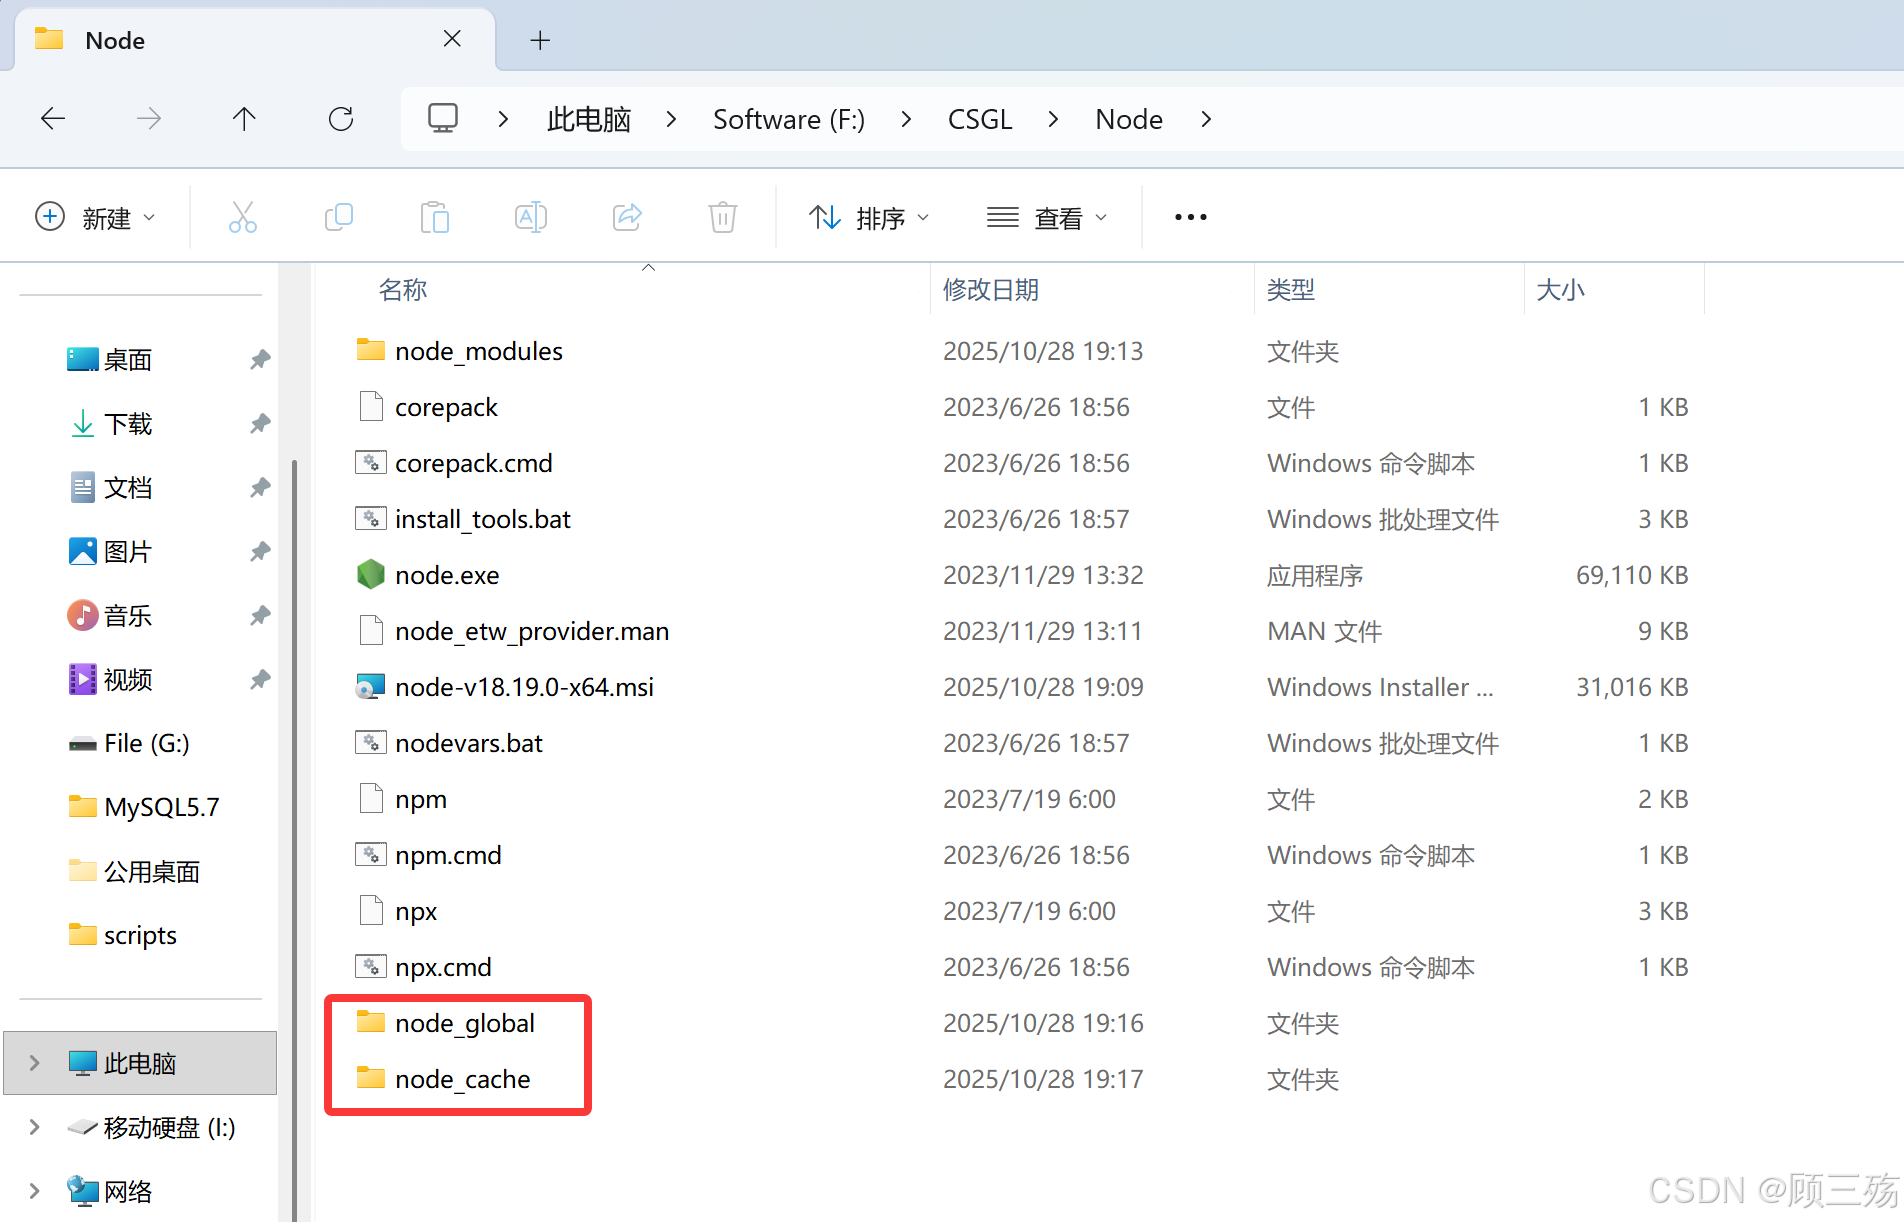The image size is (1904, 1222).
Task: Click Software (F:) breadcrumb
Action: pos(789,119)
